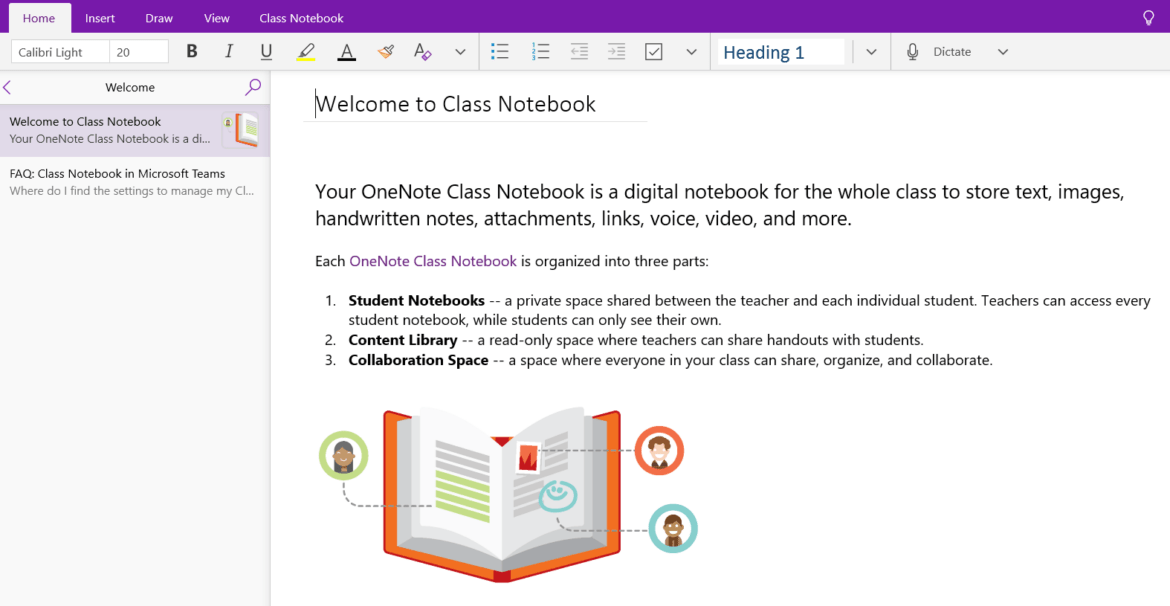Open the lightbulb Tell Me icon
This screenshot has width=1170, height=606.
click(x=1149, y=18)
